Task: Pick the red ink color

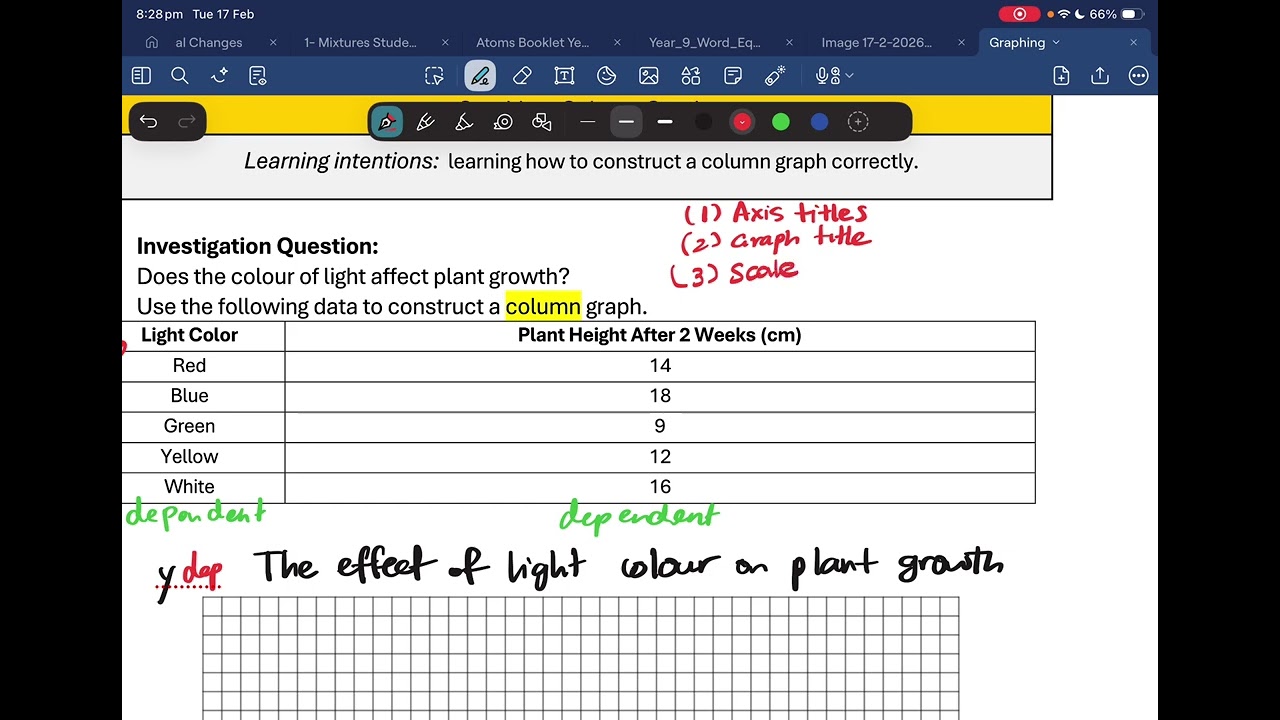Action: coord(742,122)
